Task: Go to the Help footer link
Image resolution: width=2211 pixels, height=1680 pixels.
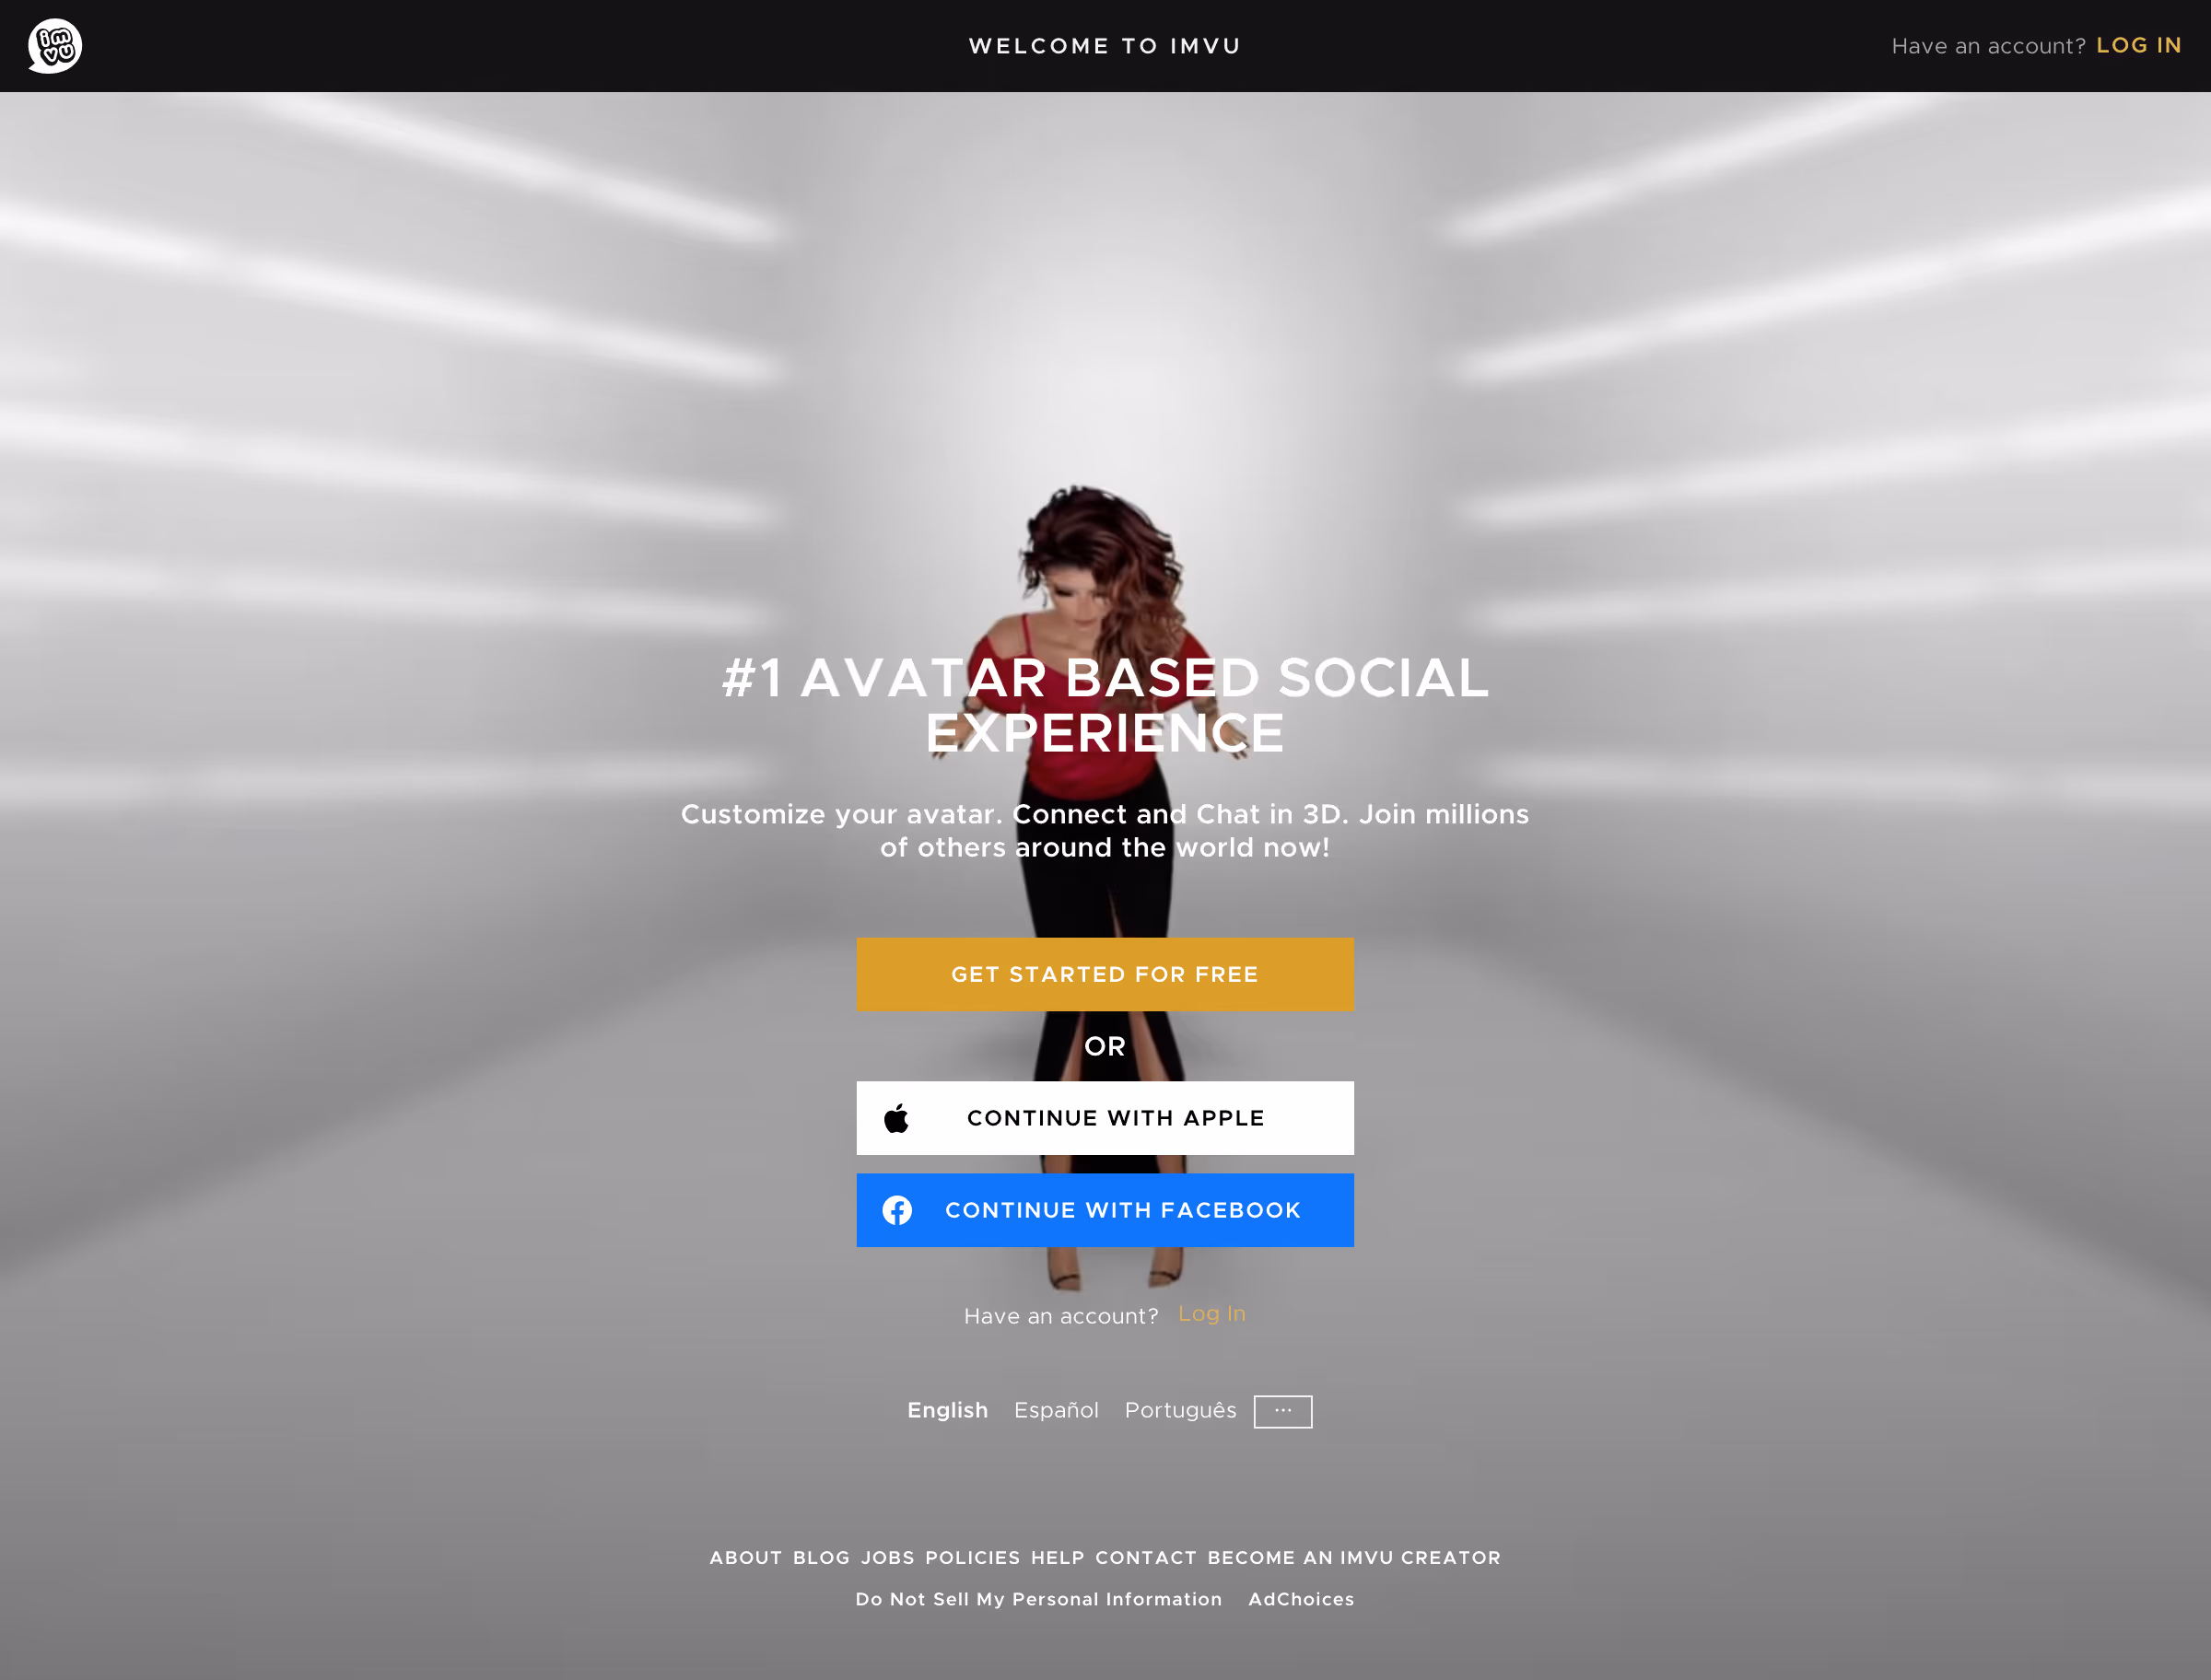Action: 1058,1558
